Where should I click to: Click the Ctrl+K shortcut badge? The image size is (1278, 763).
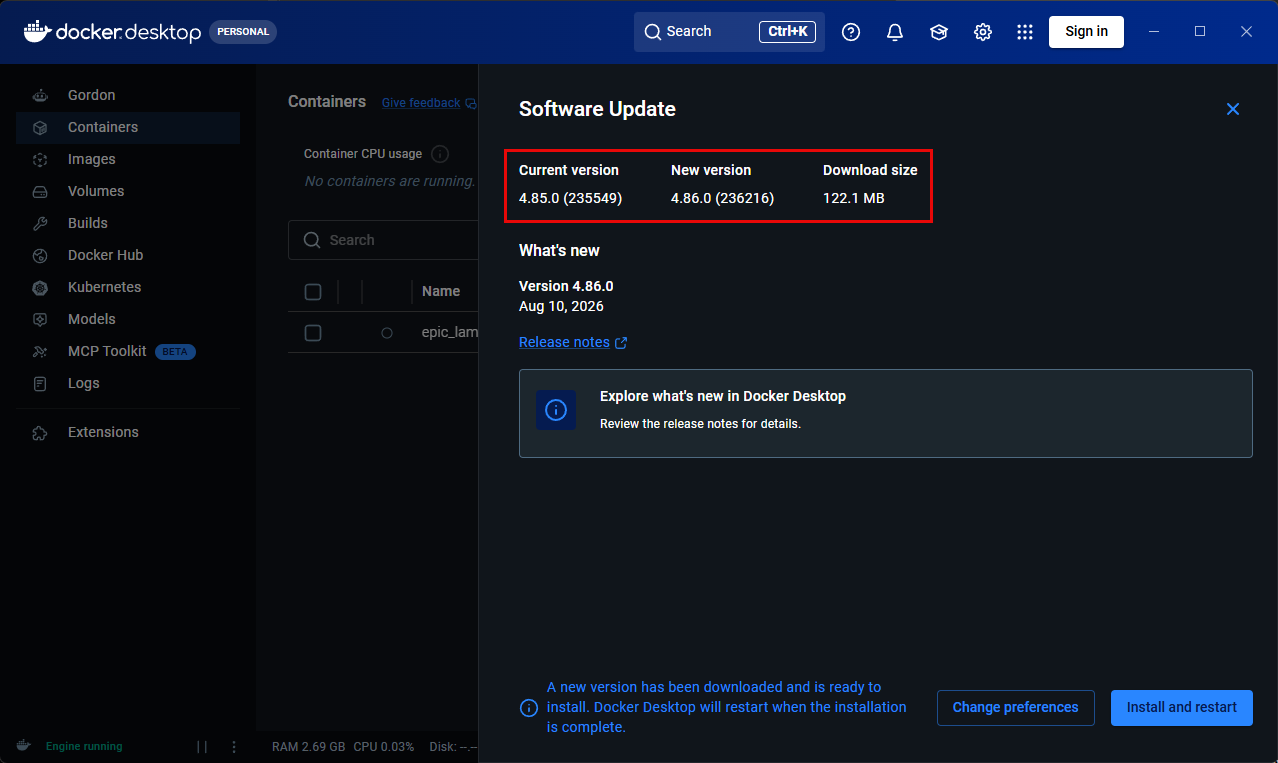tap(787, 32)
